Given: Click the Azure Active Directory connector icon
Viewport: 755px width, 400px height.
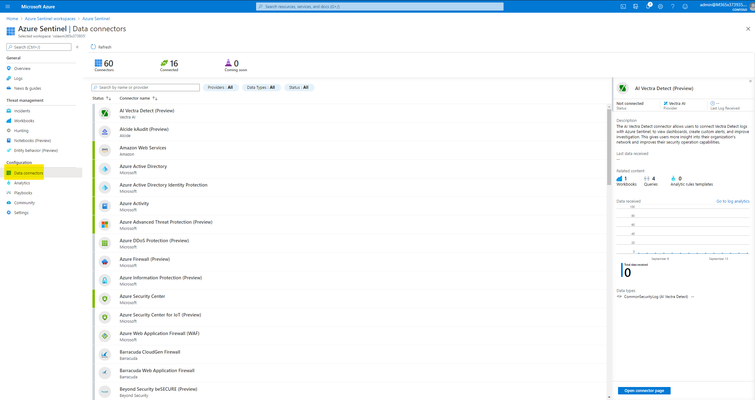Looking at the screenshot, I should (x=104, y=169).
